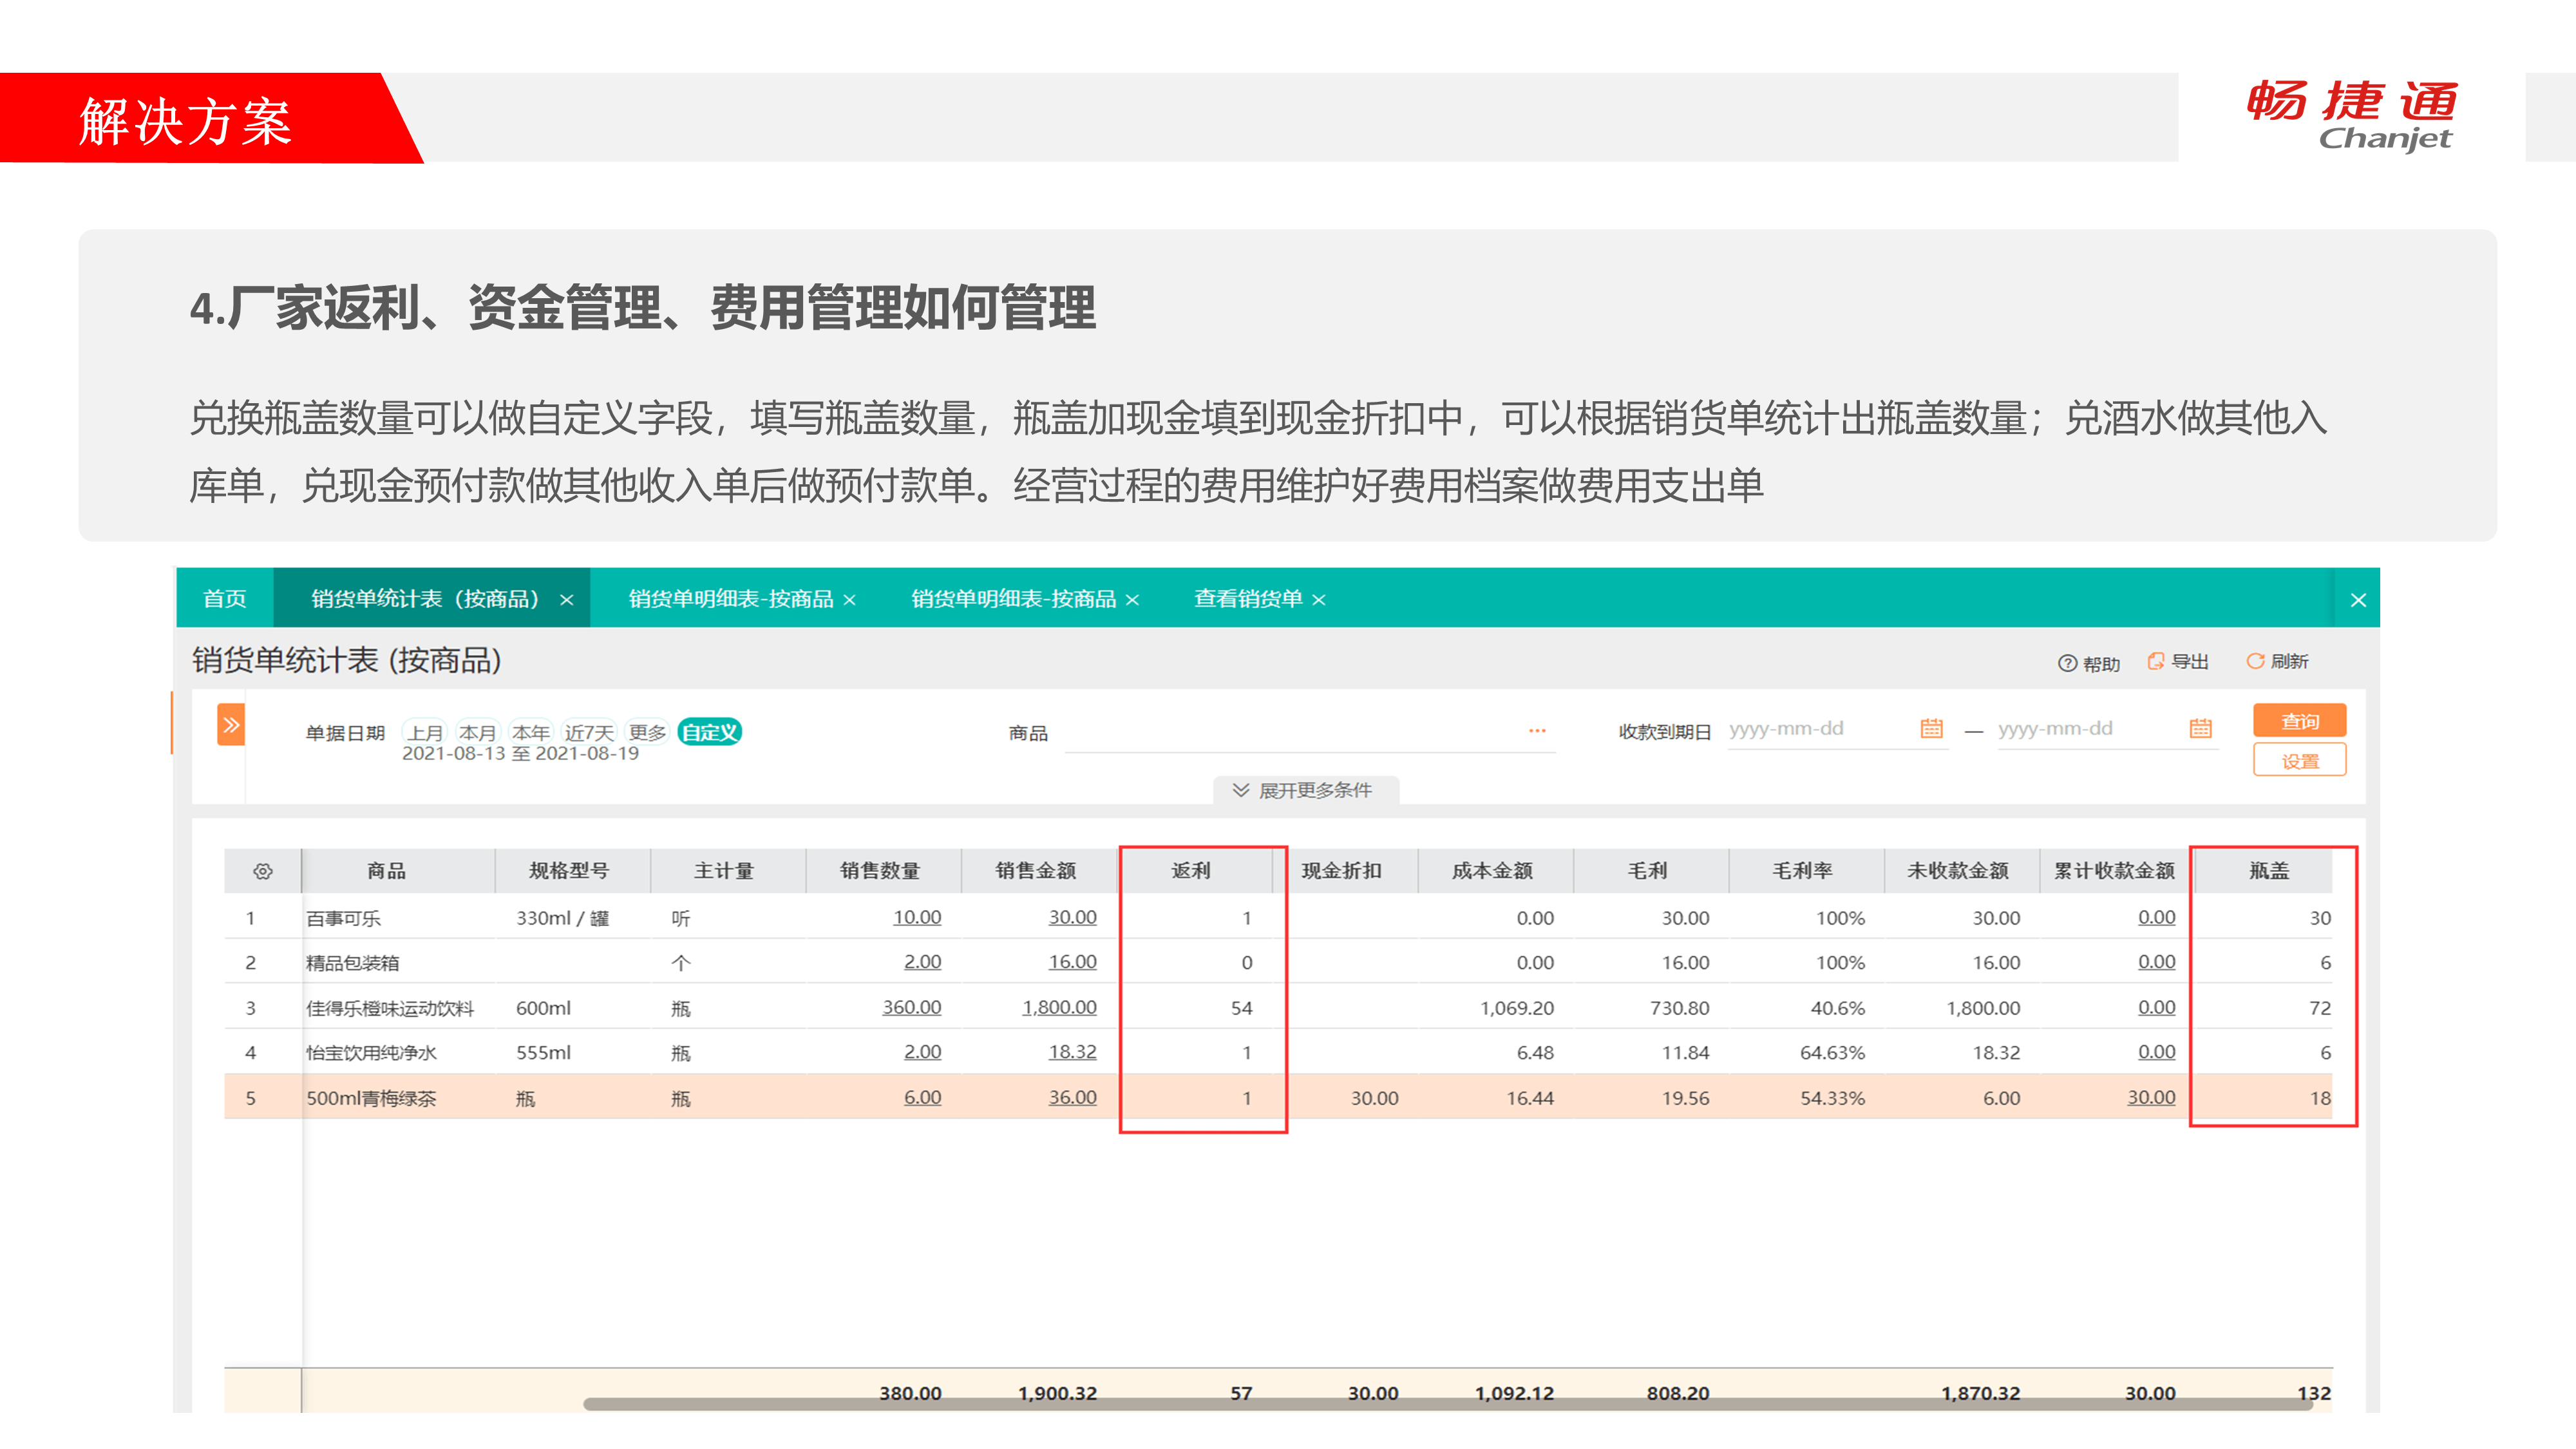Open the start-date calendar picker icon
The height and width of the screenshot is (1449, 2576).
[x=1931, y=729]
